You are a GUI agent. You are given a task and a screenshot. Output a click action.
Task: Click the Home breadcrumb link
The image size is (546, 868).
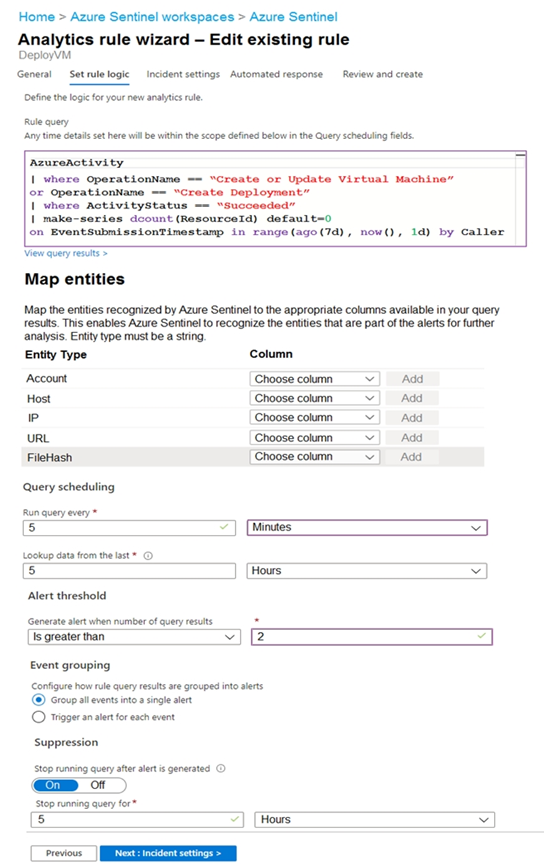[37, 17]
